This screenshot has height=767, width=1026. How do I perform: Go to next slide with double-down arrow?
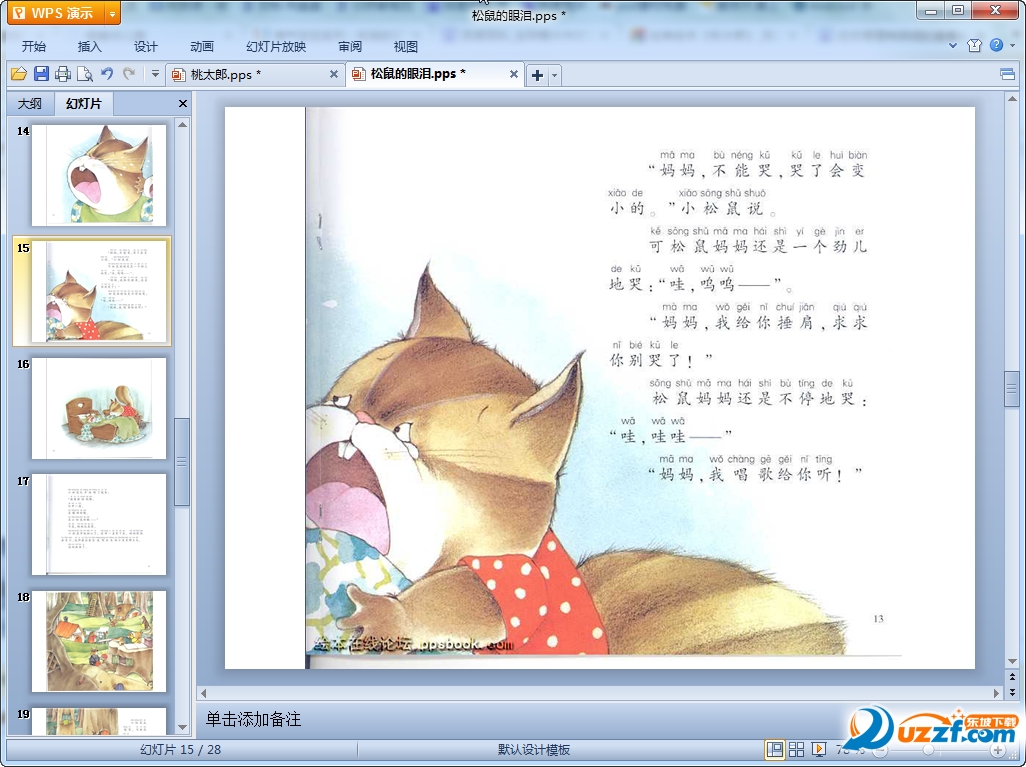coord(1012,691)
